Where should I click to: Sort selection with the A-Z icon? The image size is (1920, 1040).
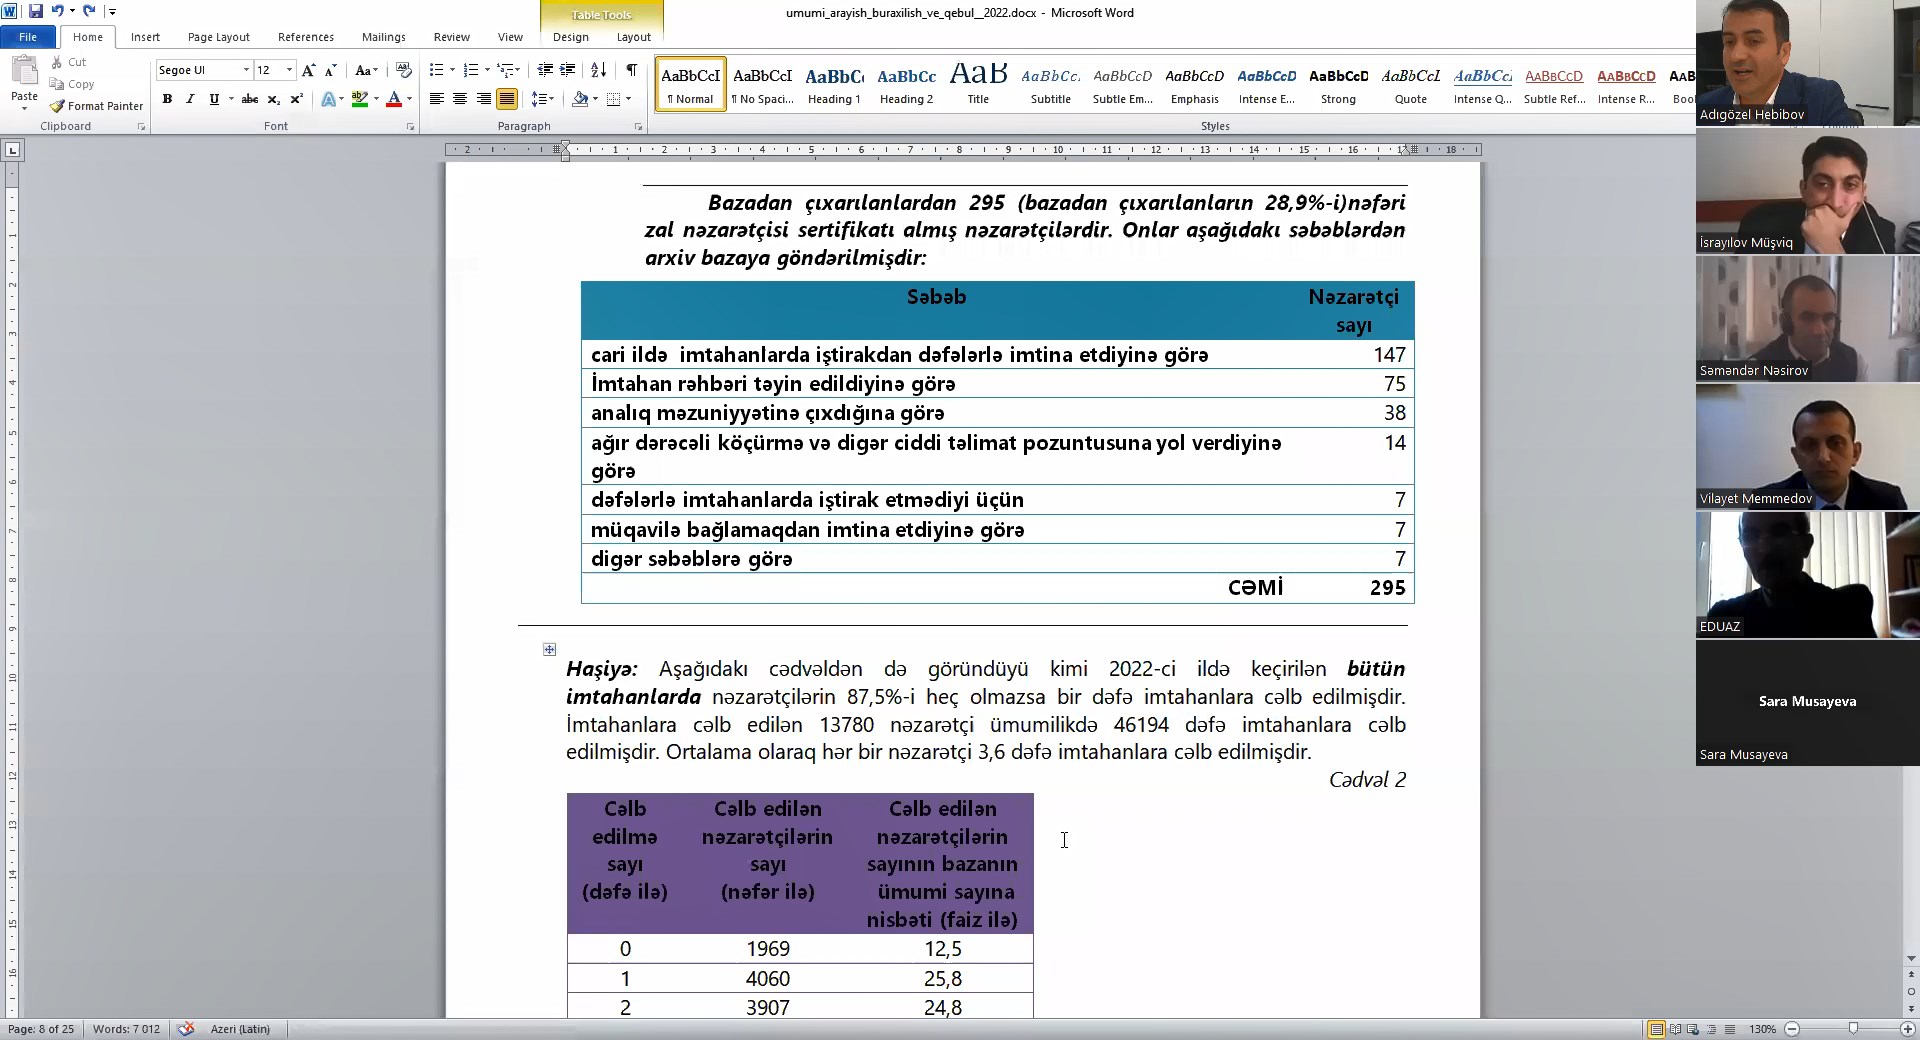598,70
